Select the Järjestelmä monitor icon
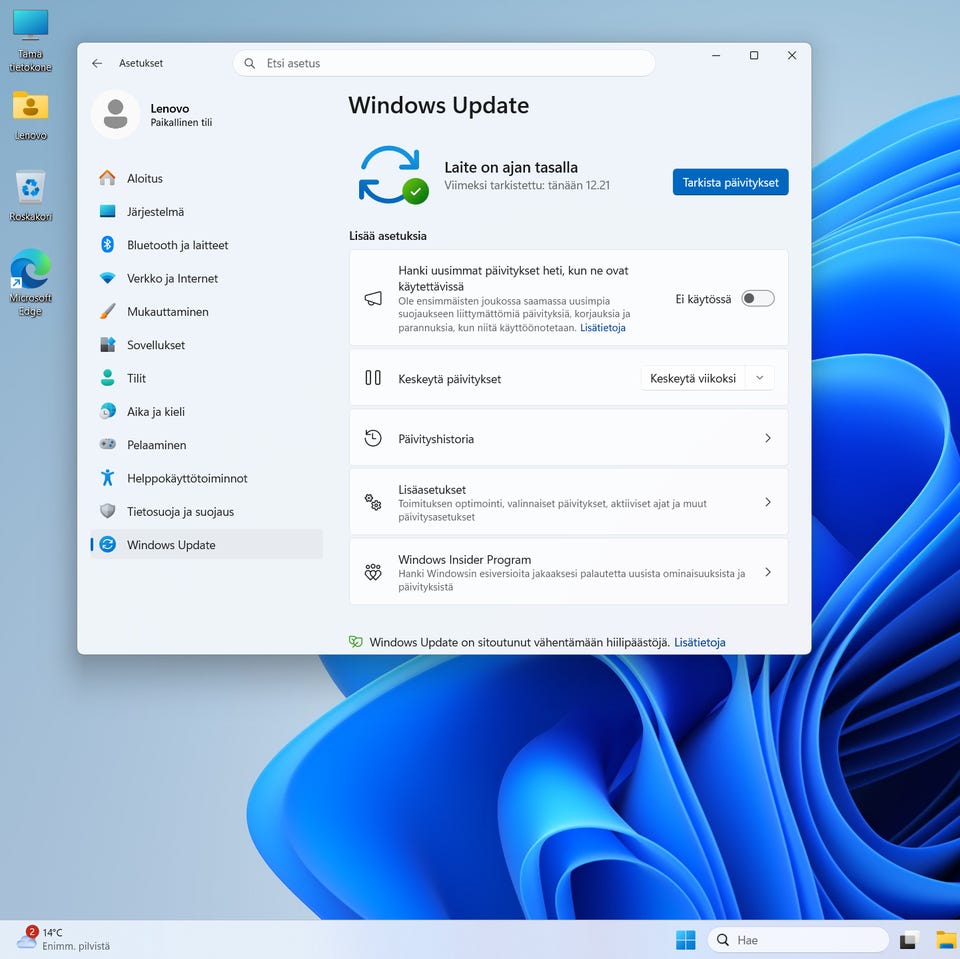 (107, 211)
